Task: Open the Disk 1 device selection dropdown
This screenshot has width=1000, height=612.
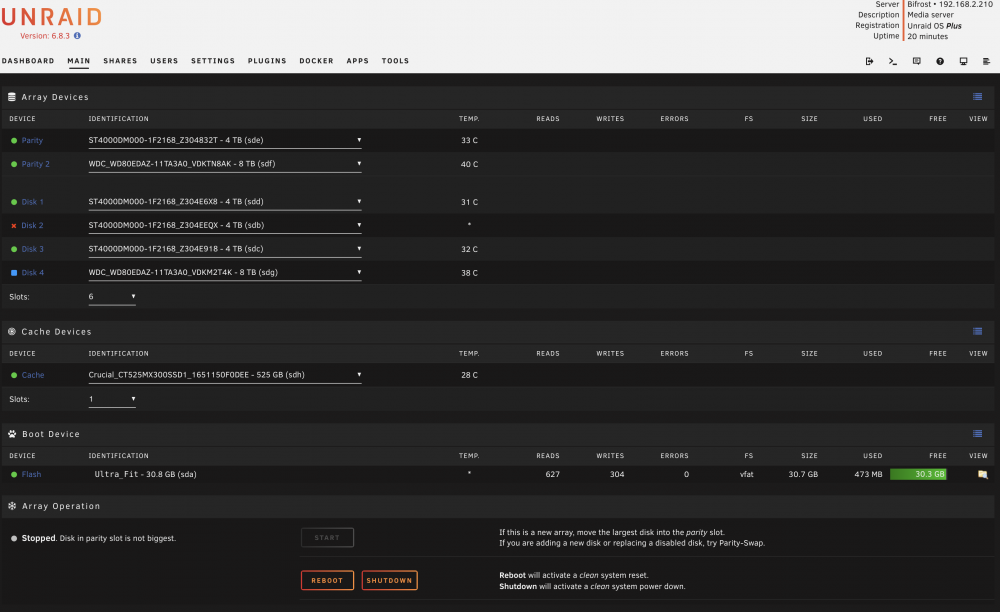Action: coord(224,201)
